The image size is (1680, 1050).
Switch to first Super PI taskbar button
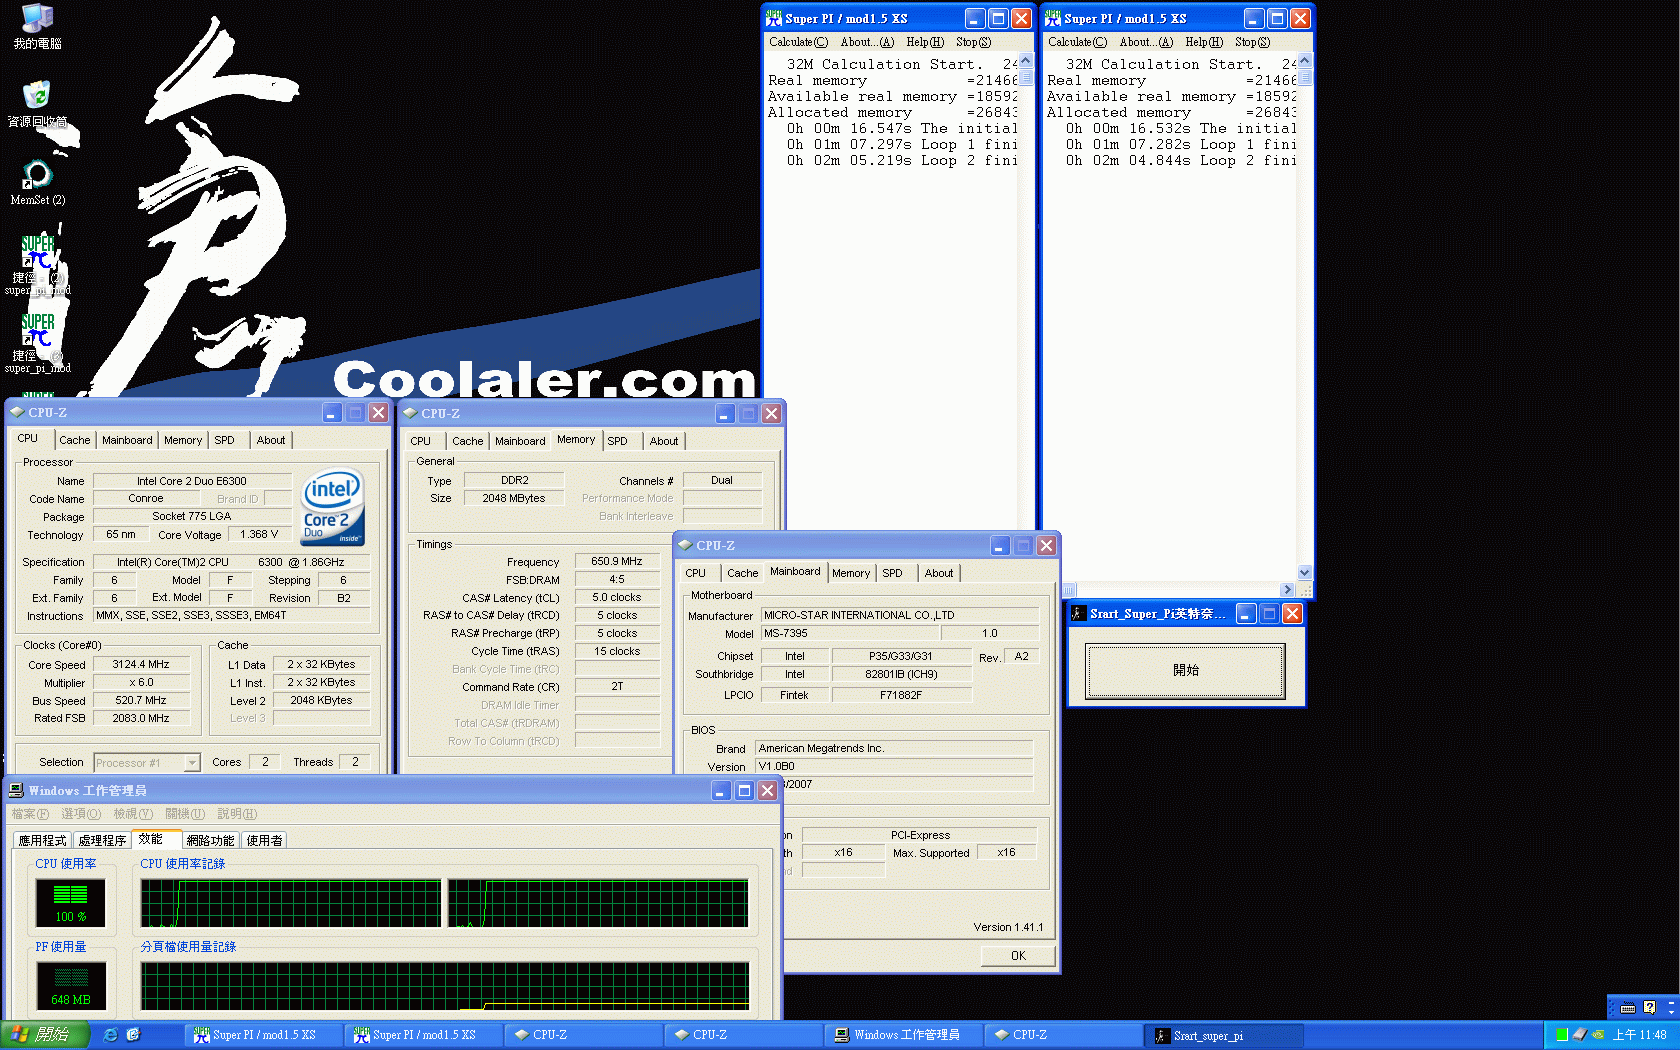click(264, 1035)
